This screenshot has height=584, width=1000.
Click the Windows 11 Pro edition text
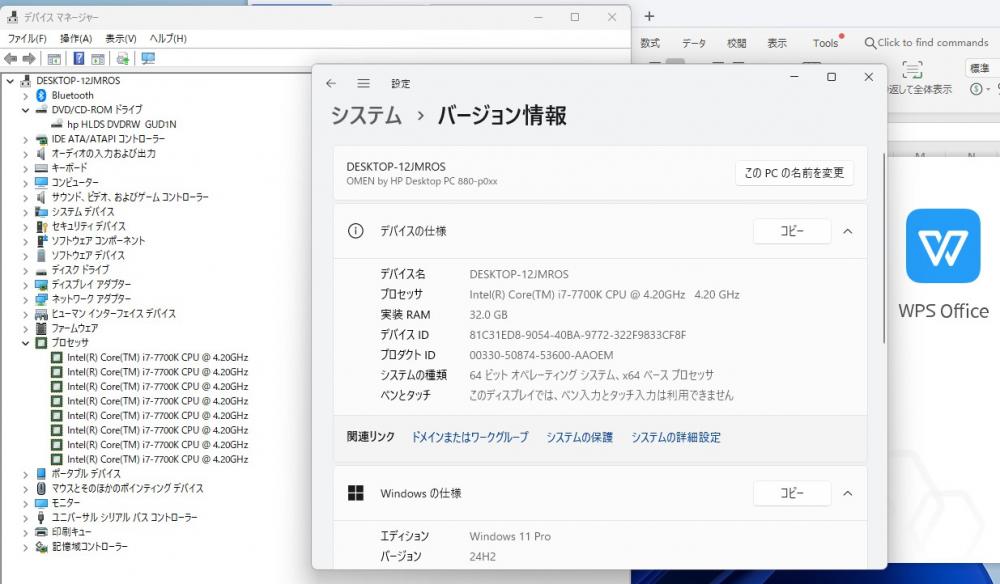[510, 536]
